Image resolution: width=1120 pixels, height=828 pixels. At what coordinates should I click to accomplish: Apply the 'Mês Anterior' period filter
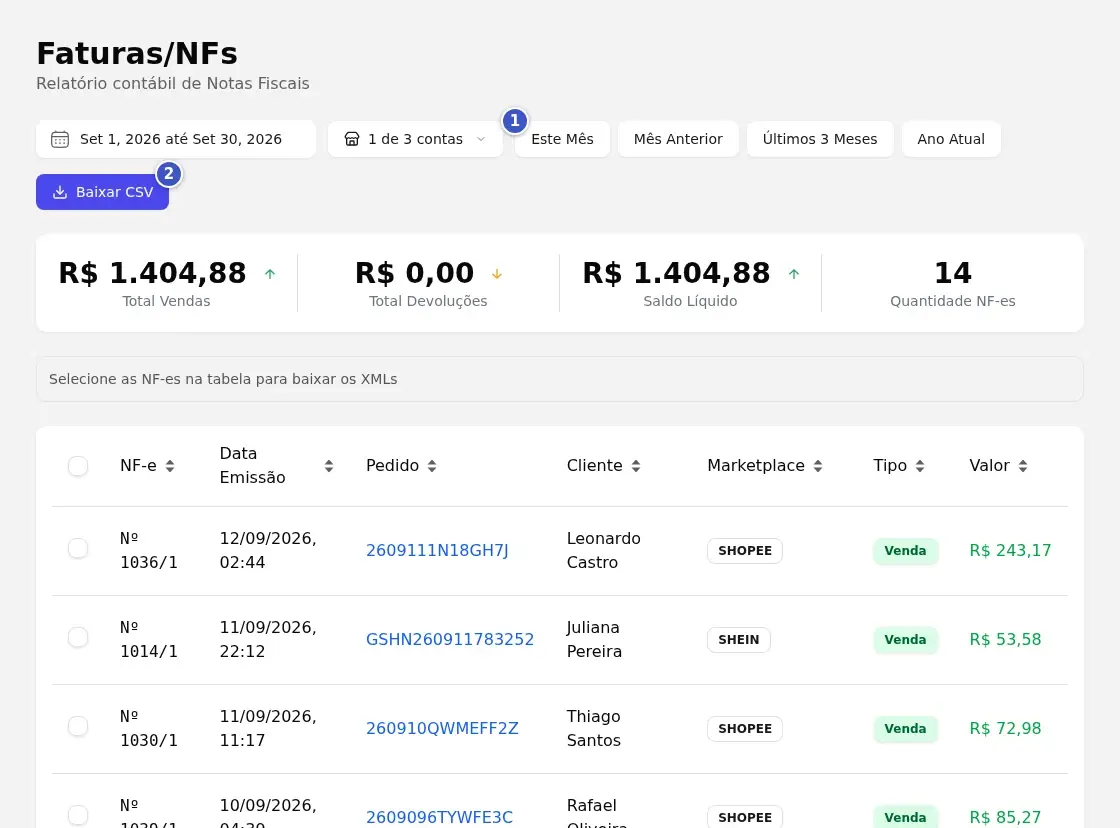click(x=678, y=139)
